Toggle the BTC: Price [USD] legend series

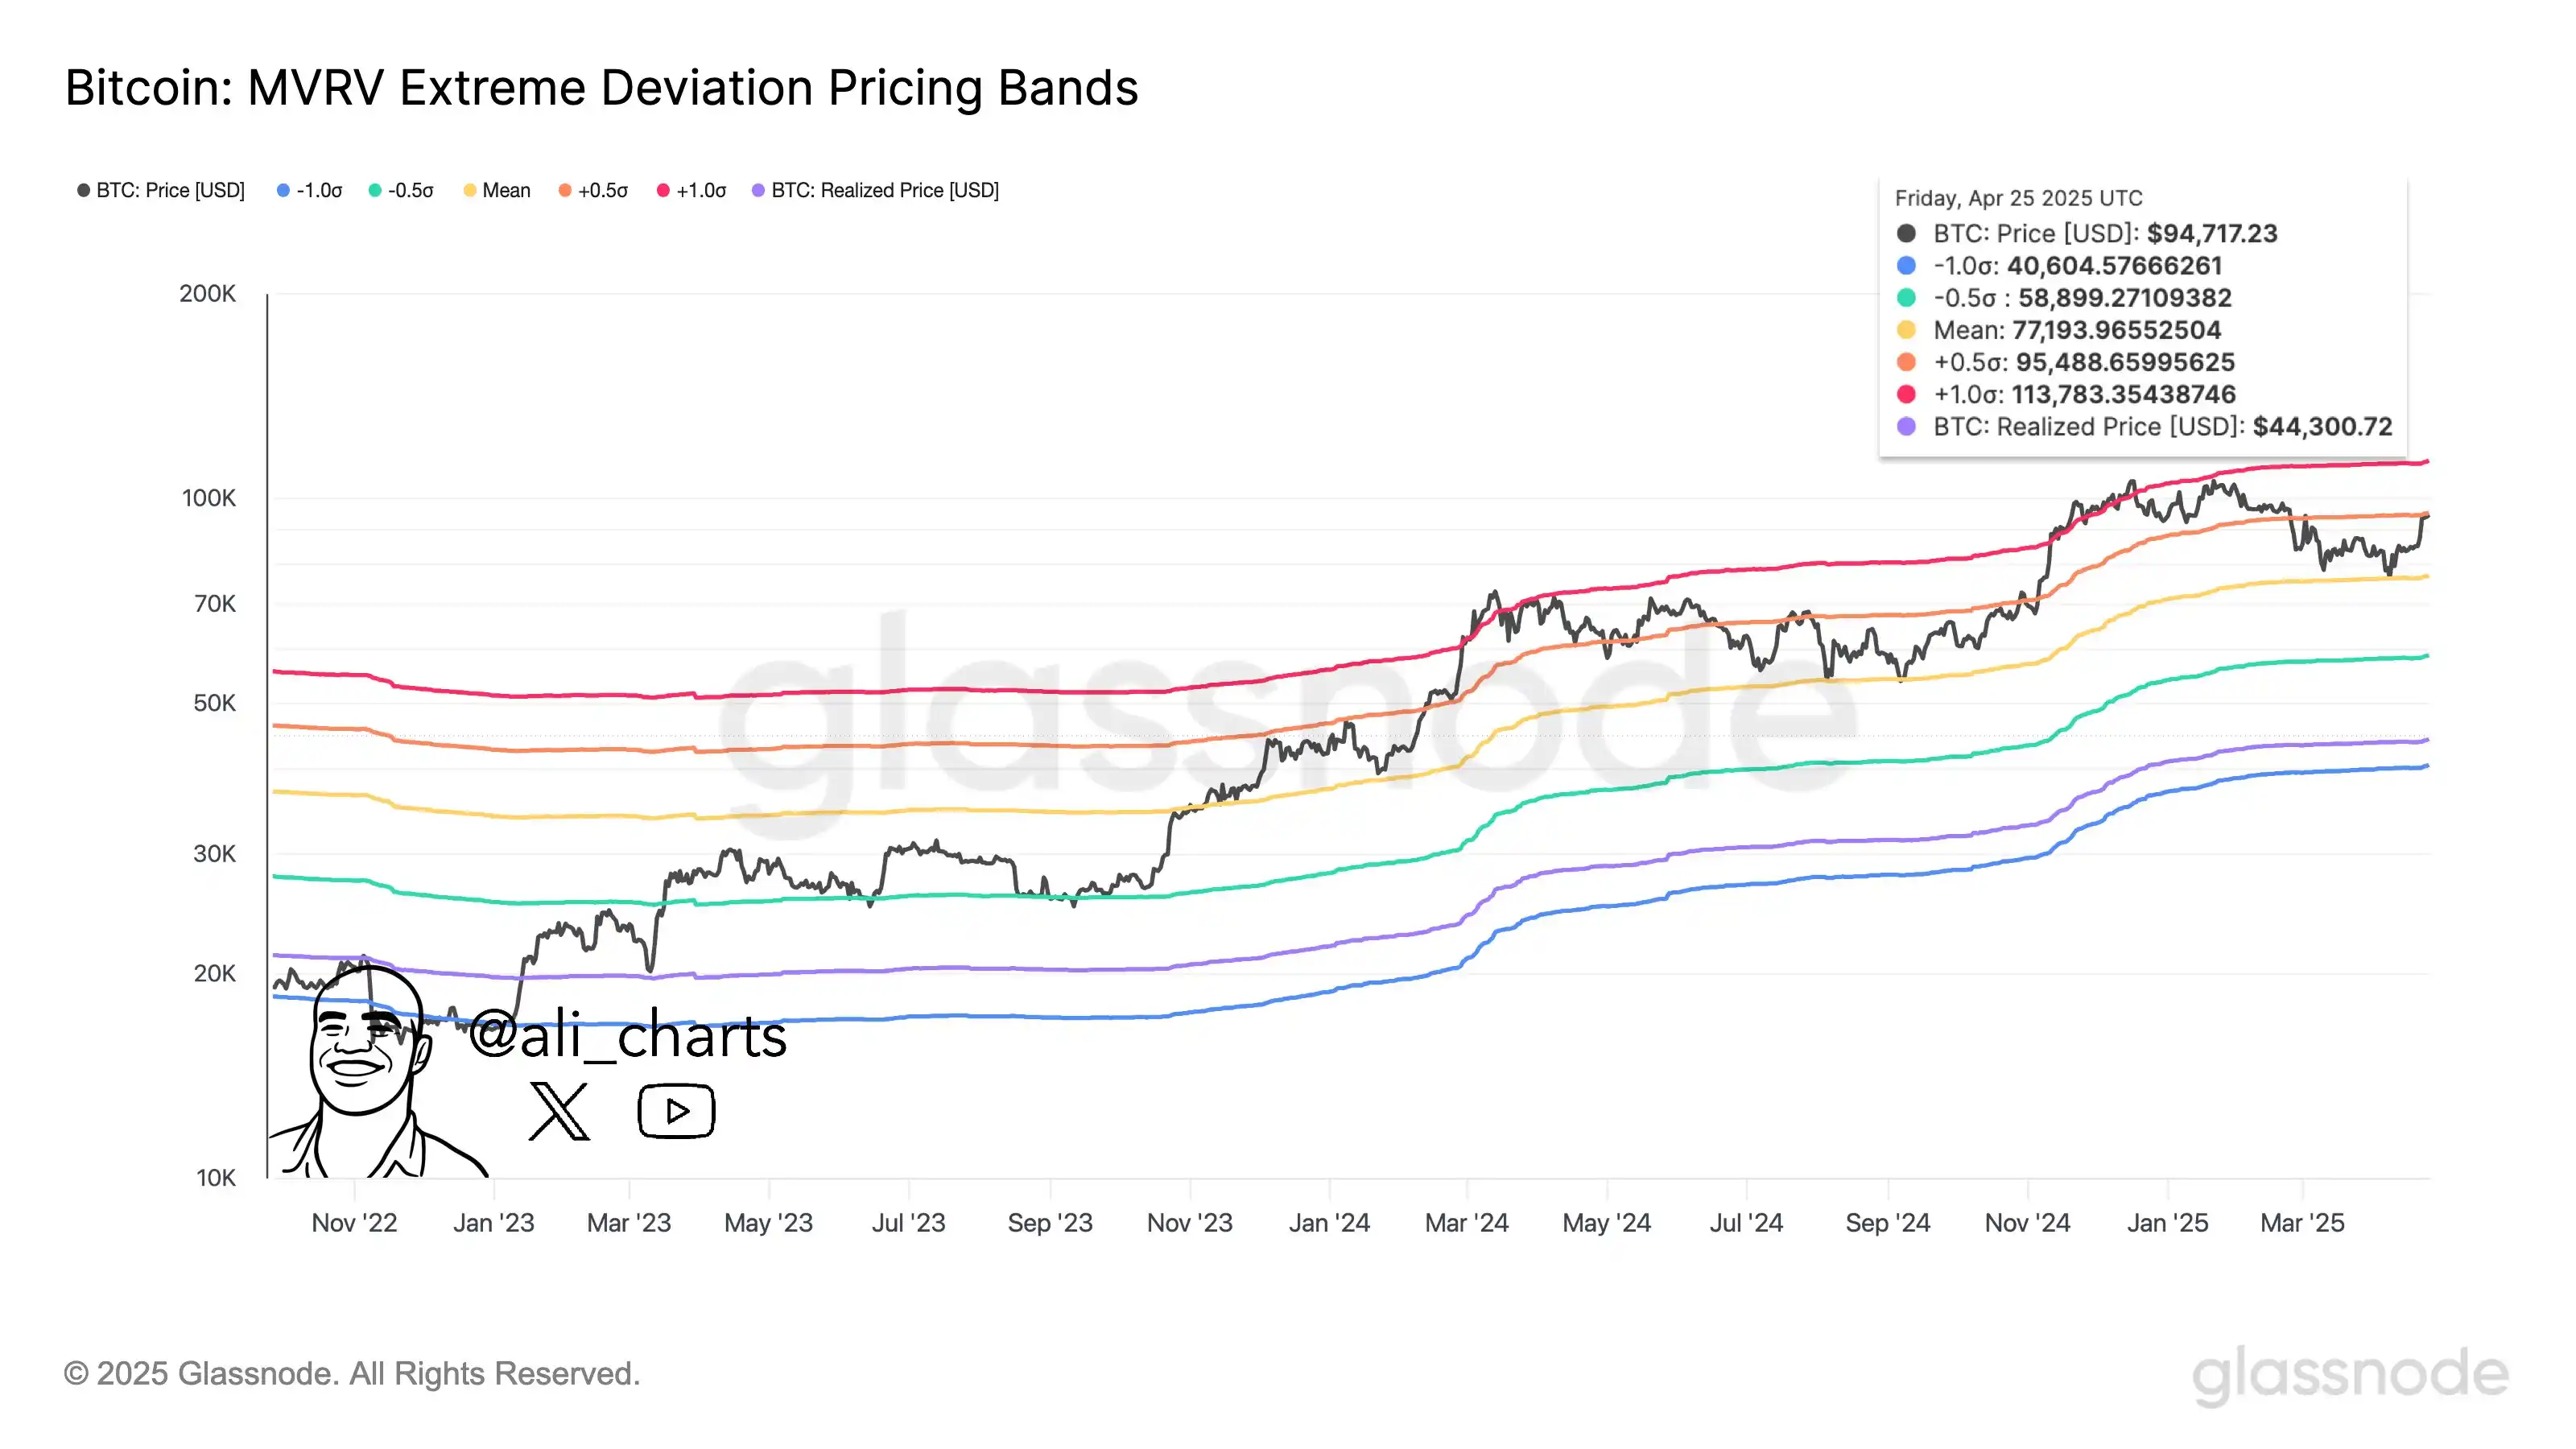point(161,190)
